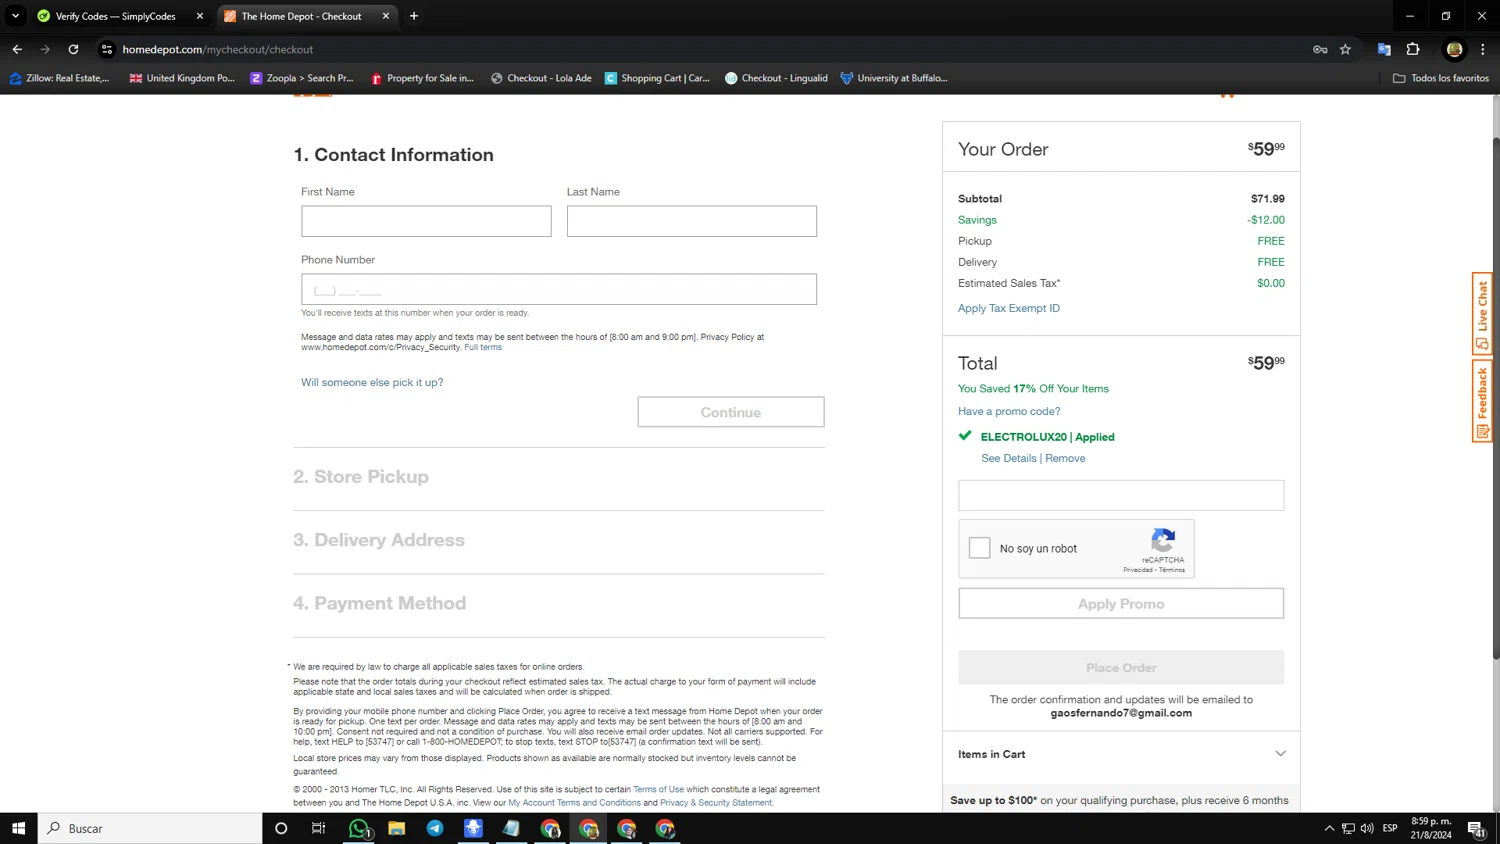Open the Checkout - Lingualid bookmark
The image size is (1500, 844).
[x=776, y=78]
